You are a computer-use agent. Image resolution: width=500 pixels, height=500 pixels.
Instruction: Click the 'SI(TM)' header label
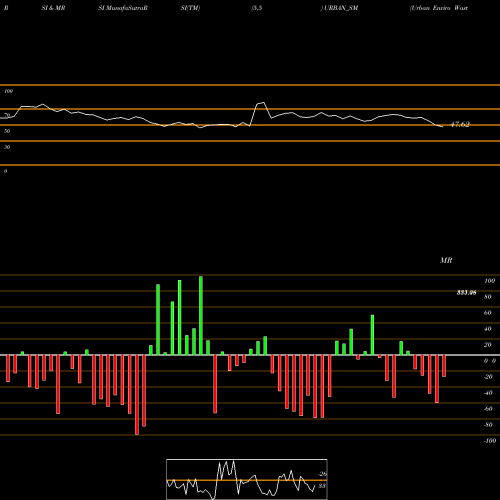(190, 8)
